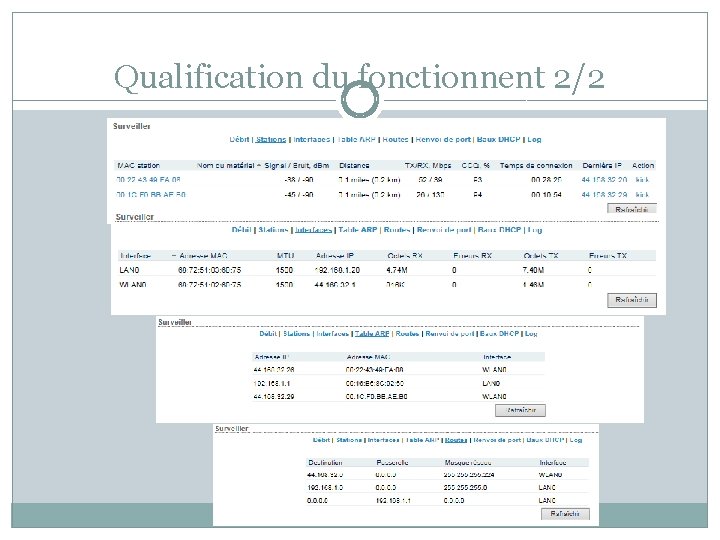Open Interfaces link in the routes panel
The height and width of the screenshot is (540, 720).
click(x=383, y=440)
